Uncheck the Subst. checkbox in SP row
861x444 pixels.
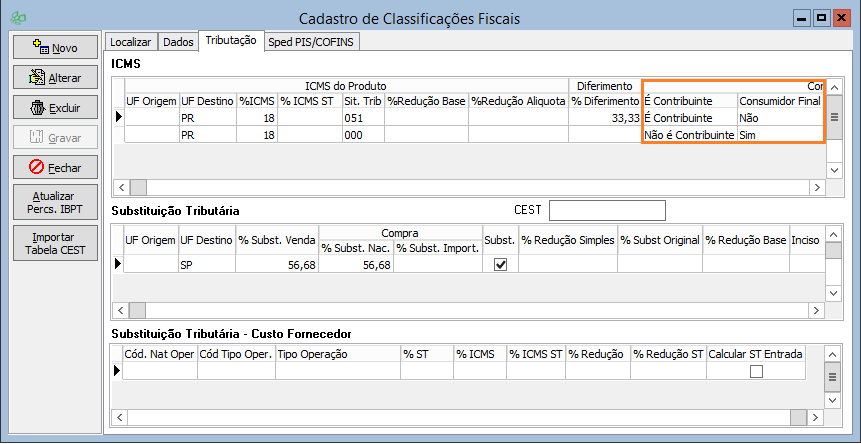coord(501,264)
